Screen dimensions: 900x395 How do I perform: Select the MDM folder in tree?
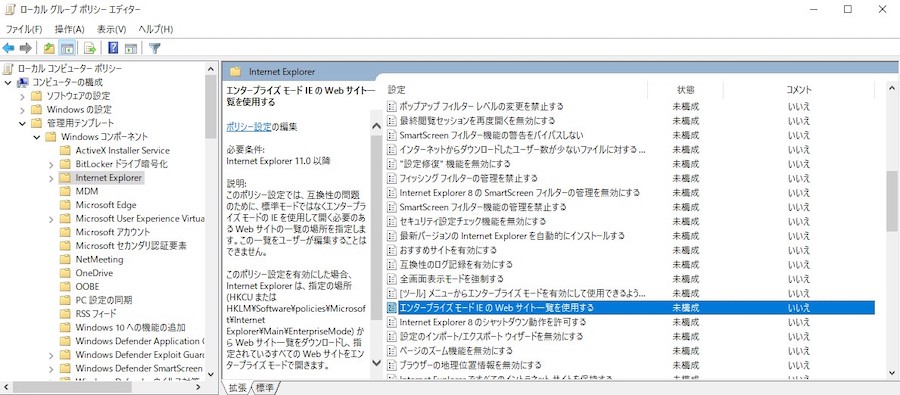pyautogui.click(x=87, y=191)
